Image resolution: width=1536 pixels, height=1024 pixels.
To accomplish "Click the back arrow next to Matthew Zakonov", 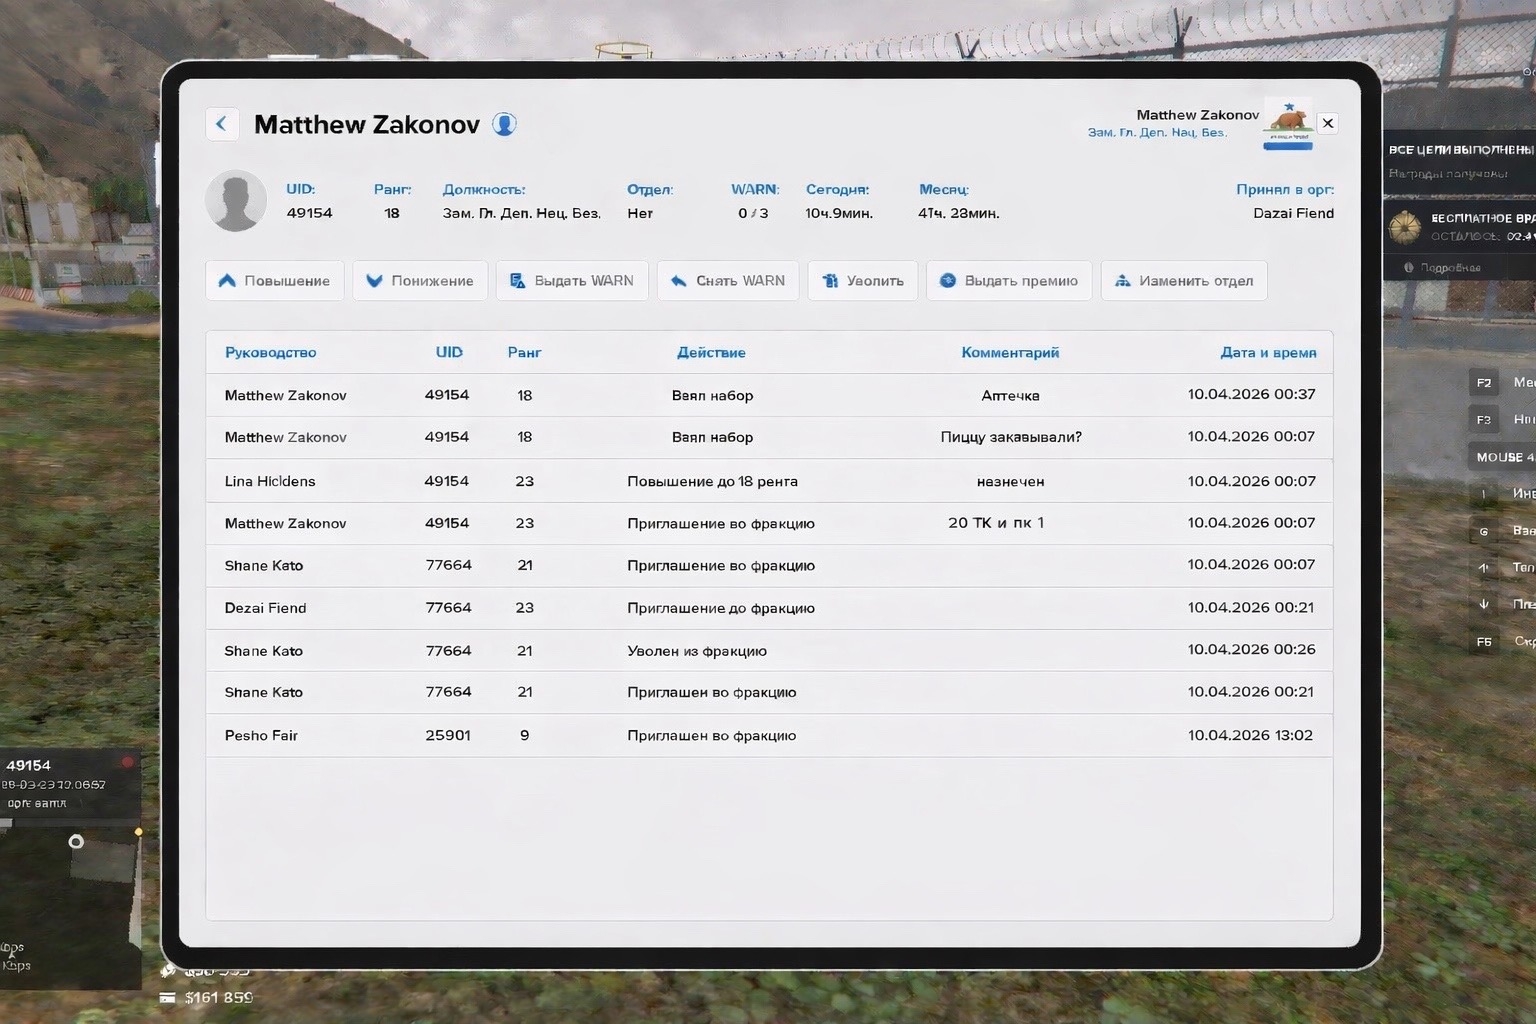I will click(221, 124).
